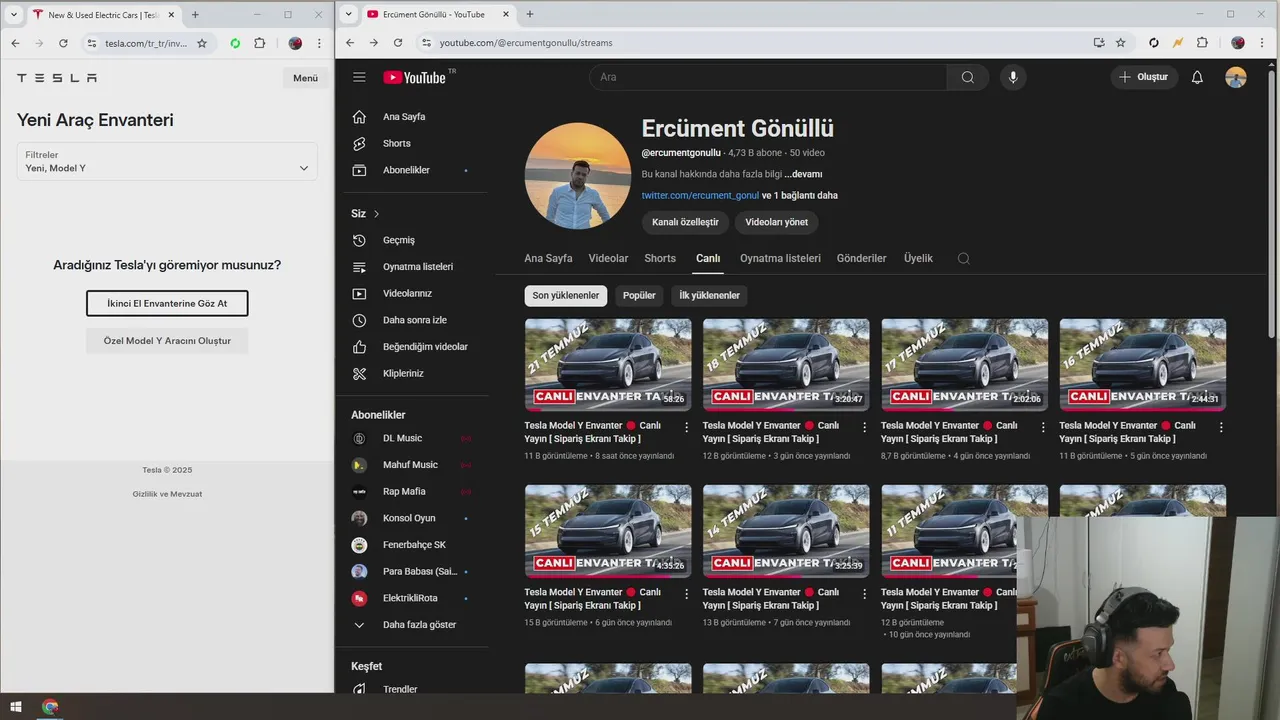This screenshot has height=720, width=1280.
Task: Click the Oluştur create button
Action: pyautogui.click(x=1143, y=77)
